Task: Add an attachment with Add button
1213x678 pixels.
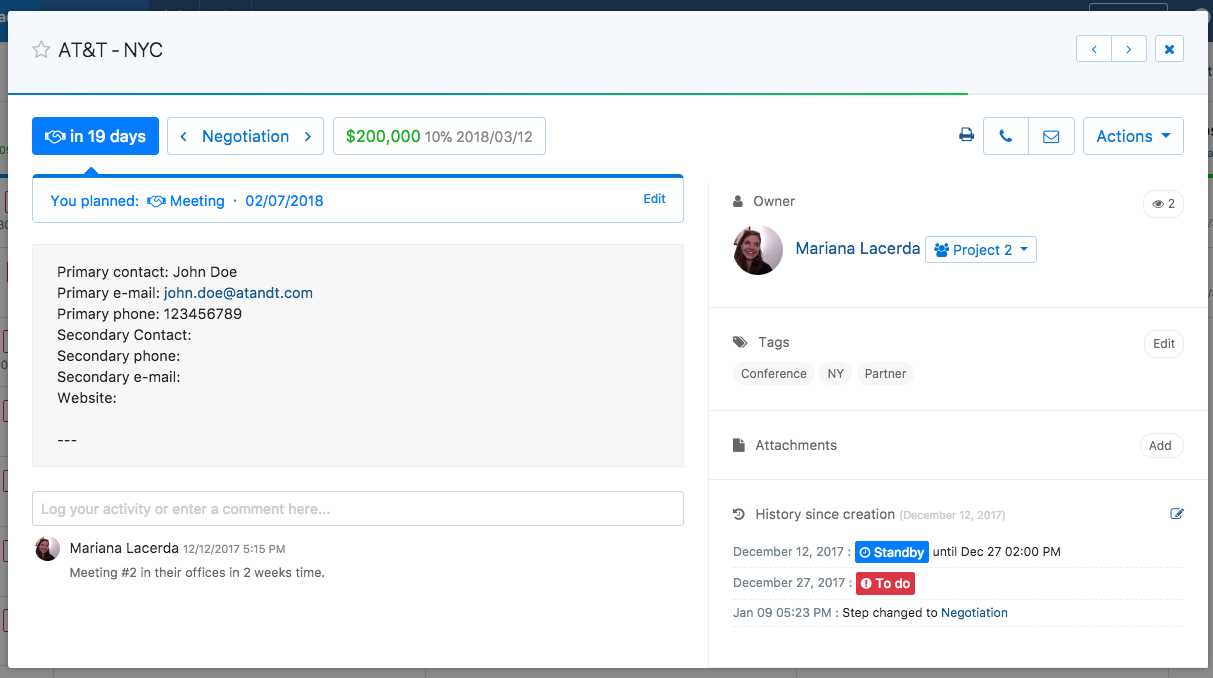Action: pos(1160,446)
